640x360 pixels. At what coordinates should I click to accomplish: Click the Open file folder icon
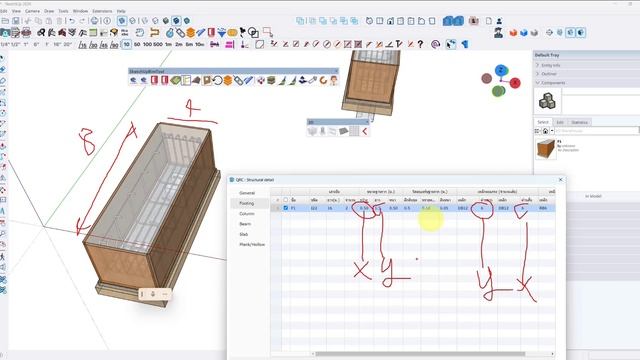(x=5, y=20)
